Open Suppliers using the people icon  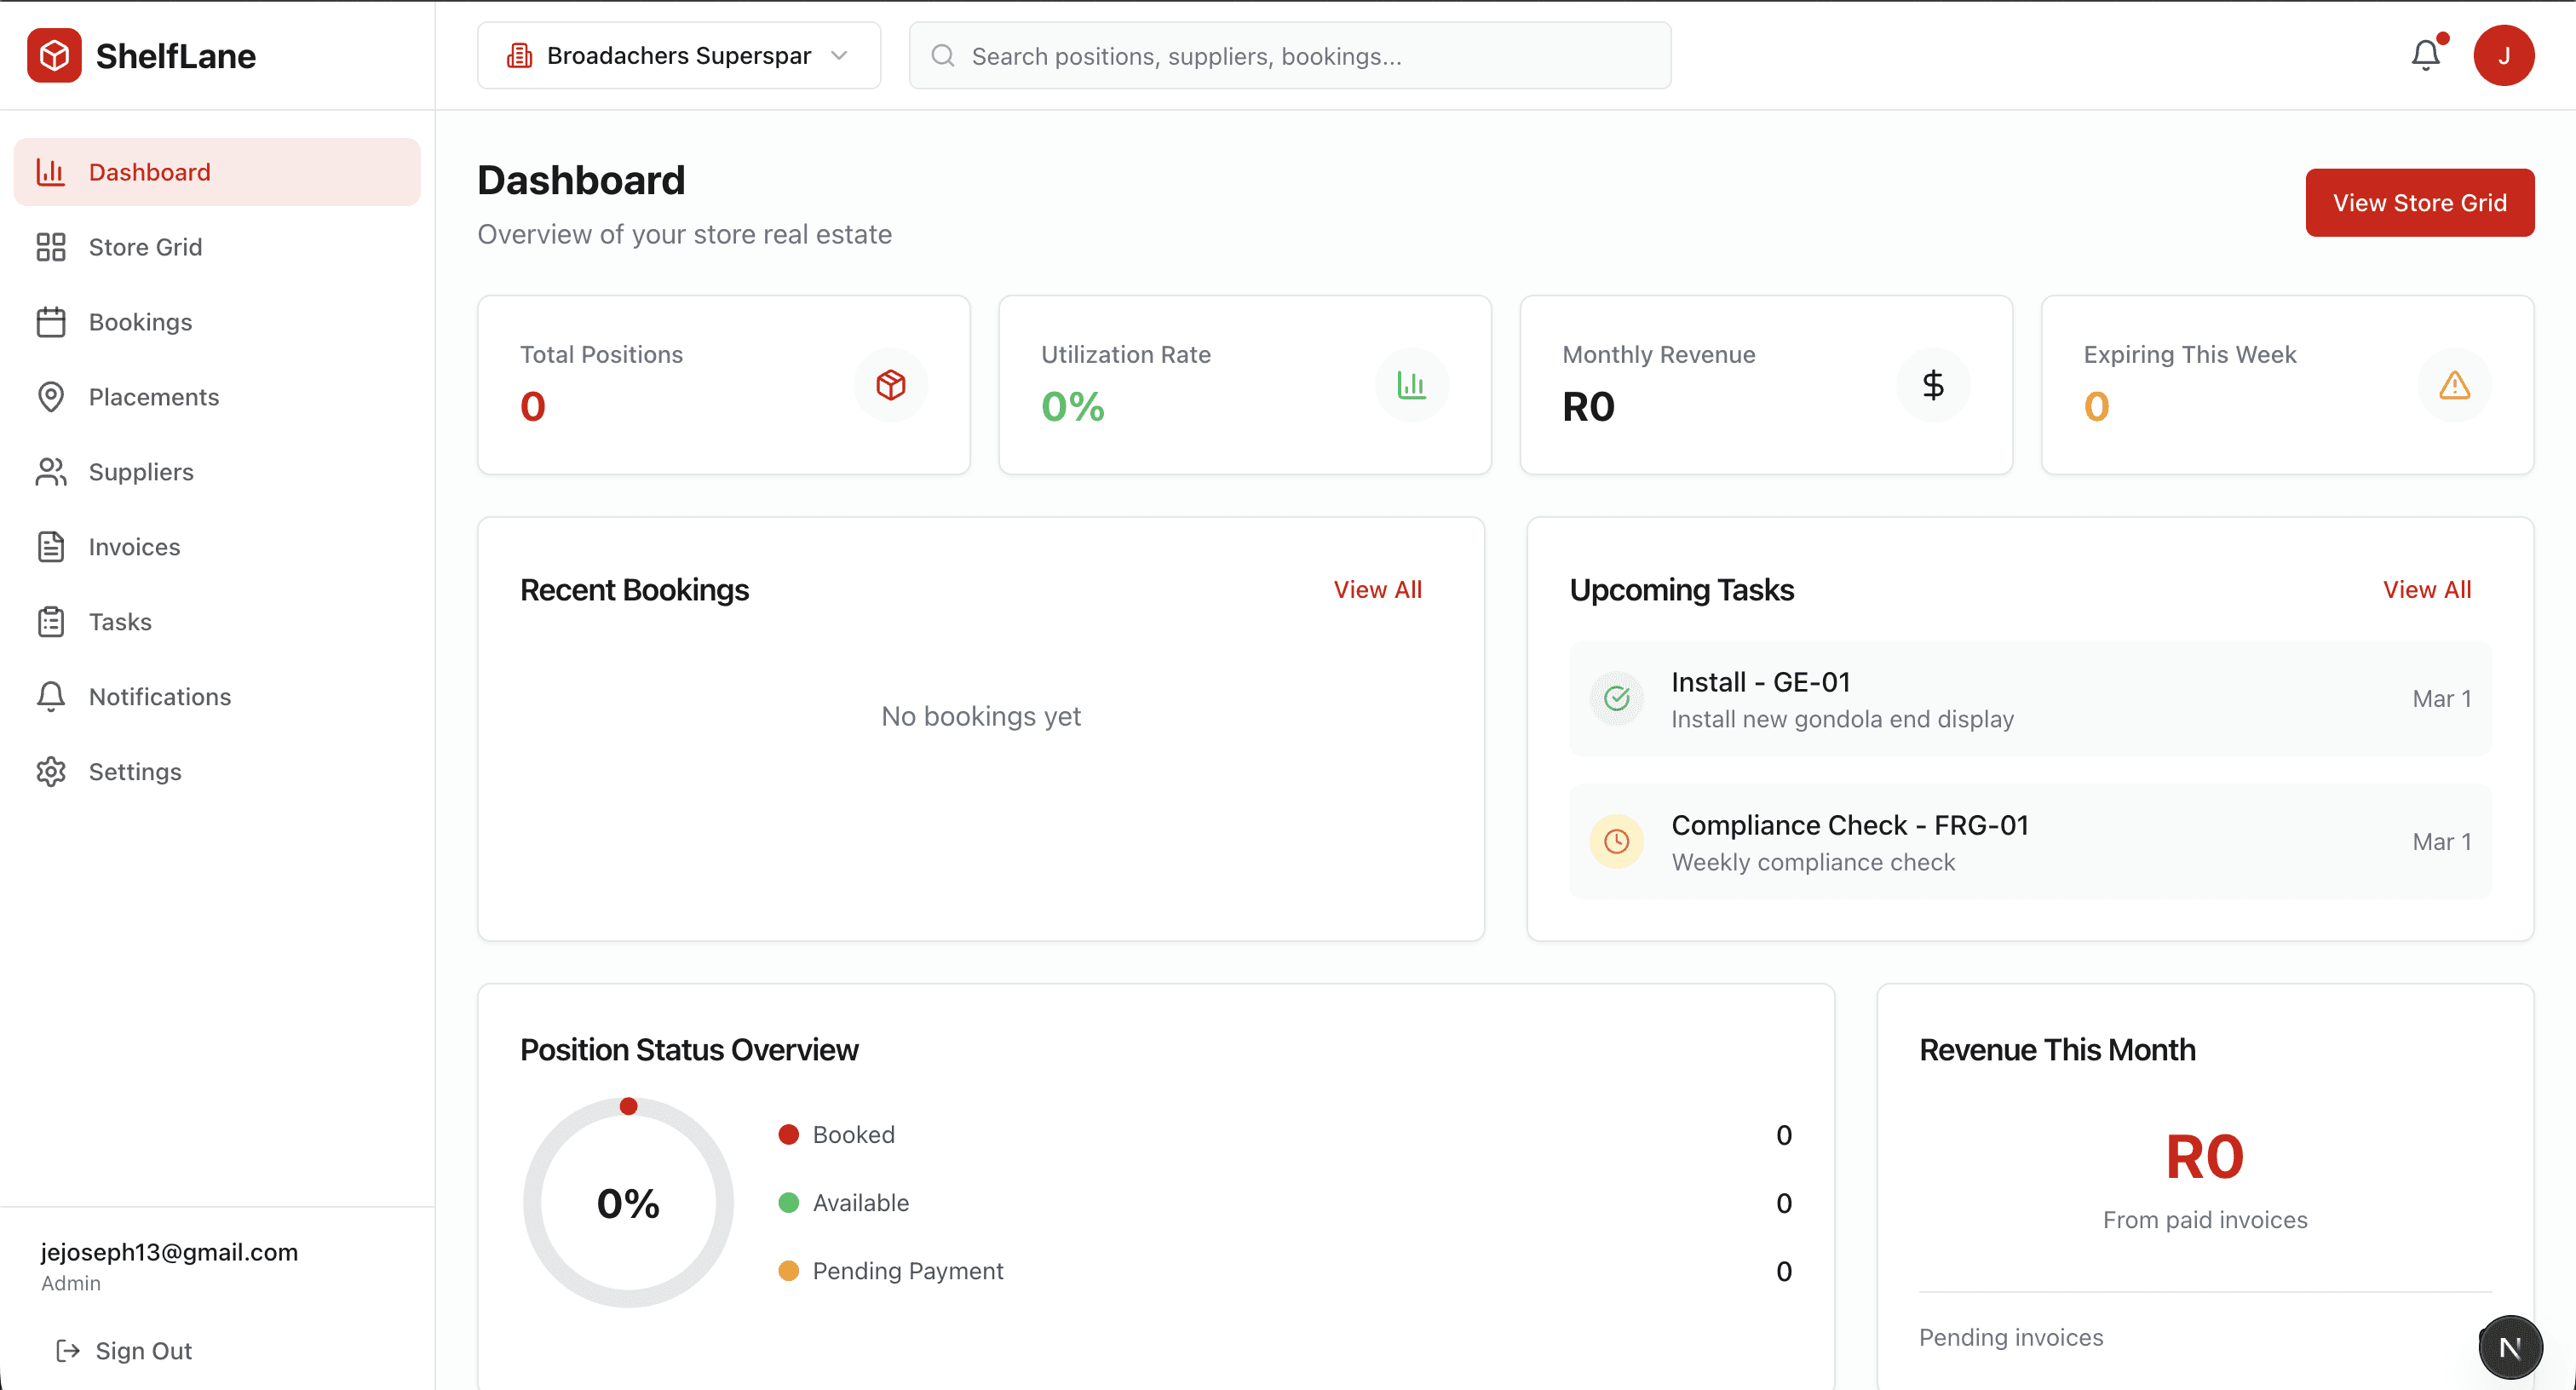pyautogui.click(x=51, y=471)
